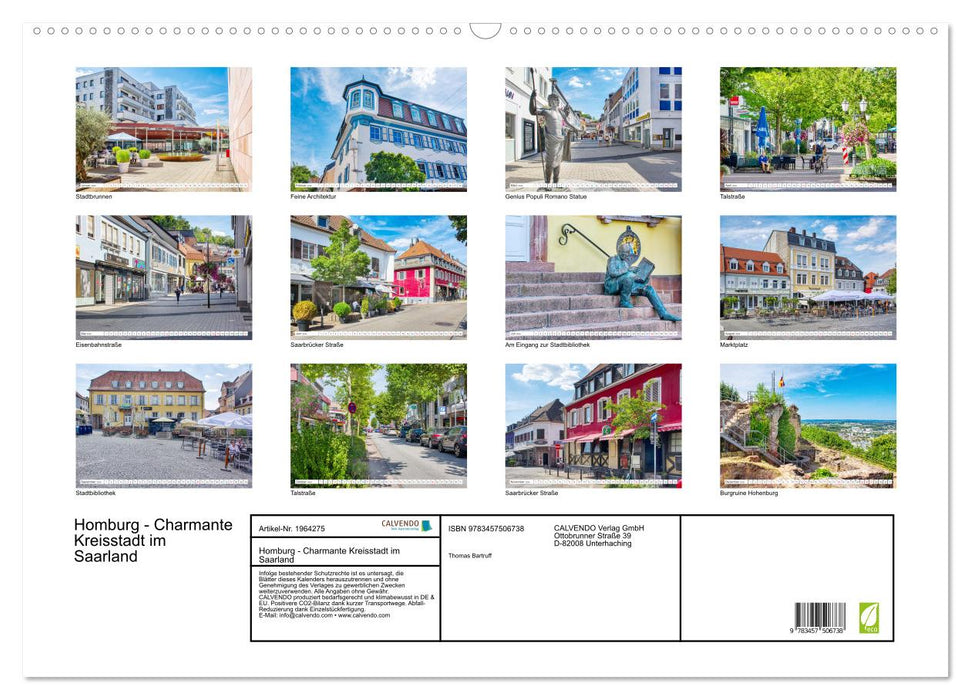Open the Talstraße photo with parked cars
The height and width of the screenshot is (700, 971).
[378, 425]
